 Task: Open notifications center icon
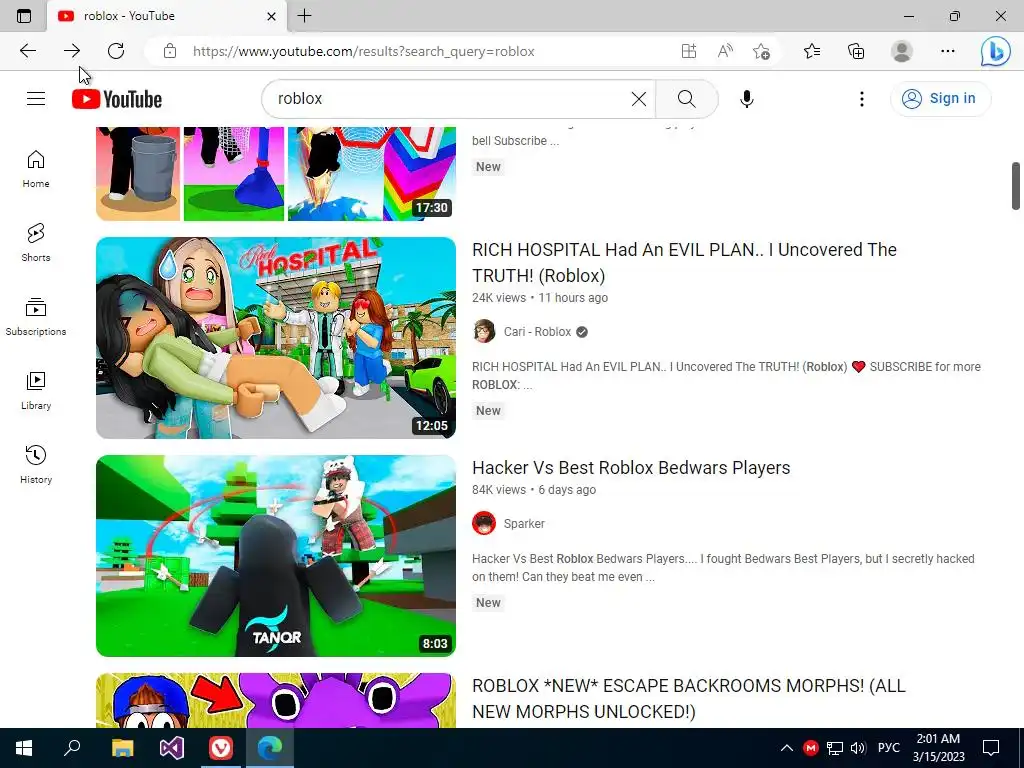tap(991, 748)
